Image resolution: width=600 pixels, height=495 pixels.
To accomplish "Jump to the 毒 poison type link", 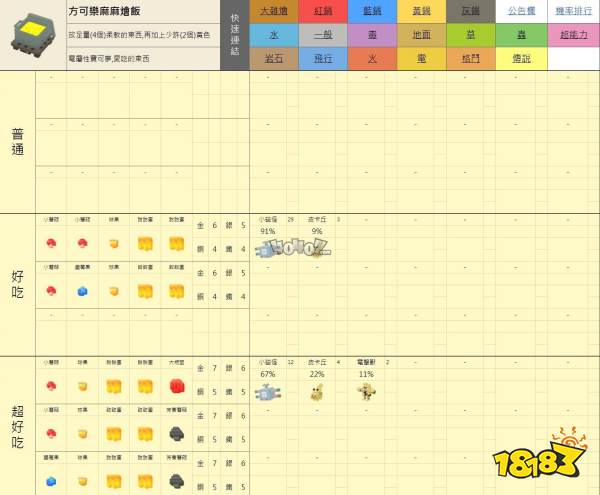I will click(x=372, y=35).
